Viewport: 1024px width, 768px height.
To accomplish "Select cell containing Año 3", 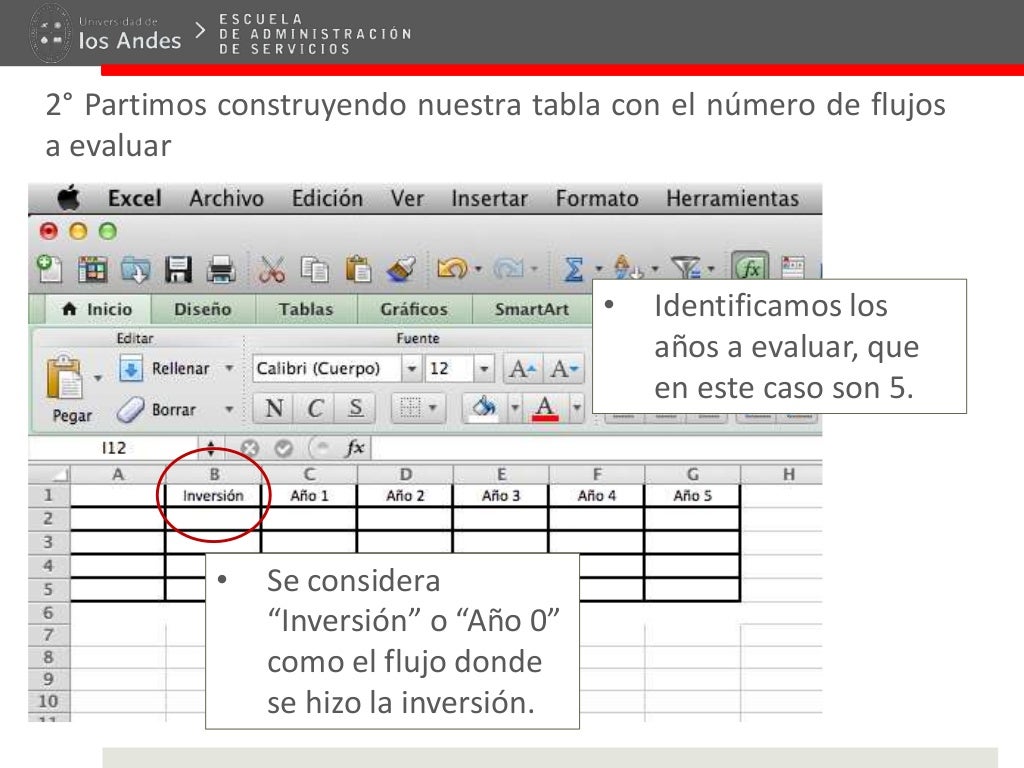I will tap(501, 496).
